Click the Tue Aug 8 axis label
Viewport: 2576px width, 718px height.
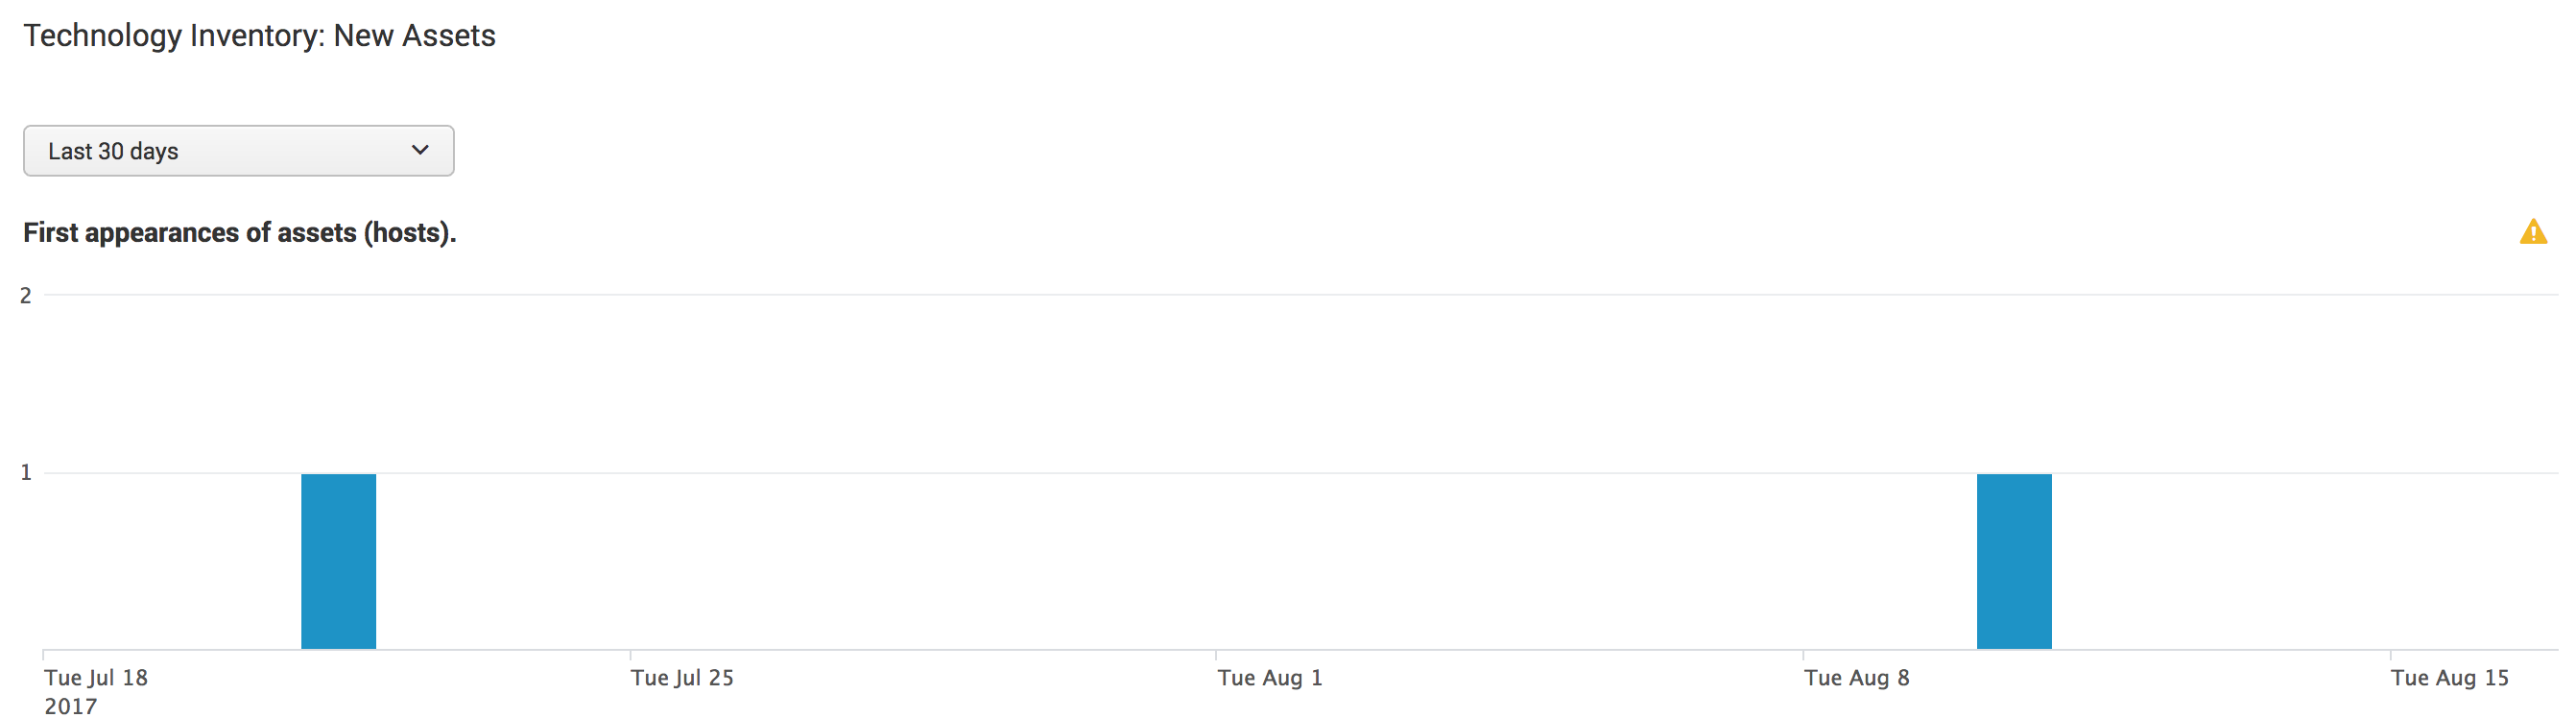(x=1856, y=678)
